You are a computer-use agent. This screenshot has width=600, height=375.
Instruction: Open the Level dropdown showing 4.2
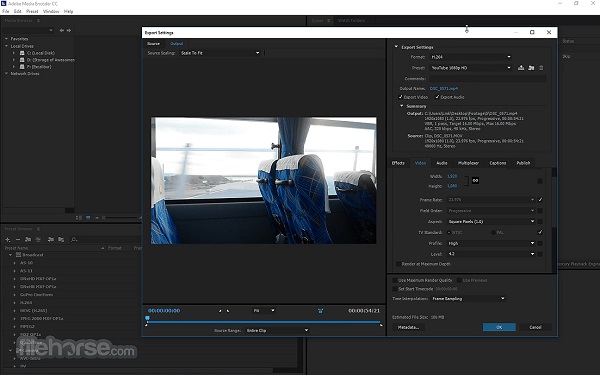491,254
